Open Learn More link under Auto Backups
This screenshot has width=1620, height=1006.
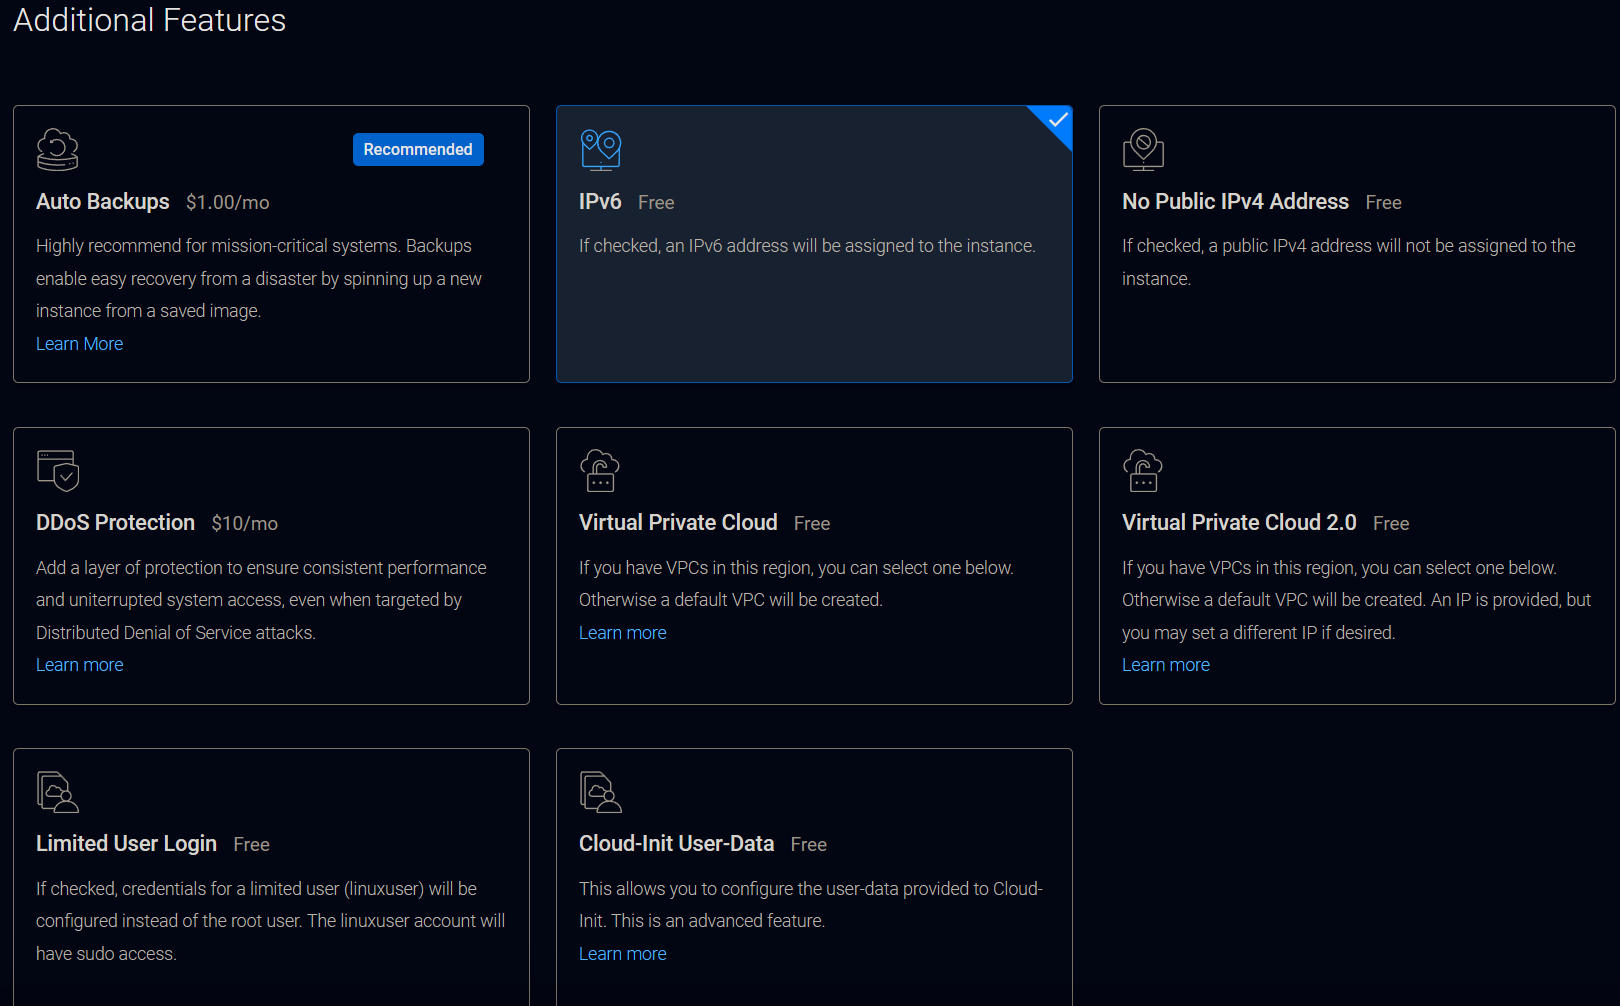point(80,344)
